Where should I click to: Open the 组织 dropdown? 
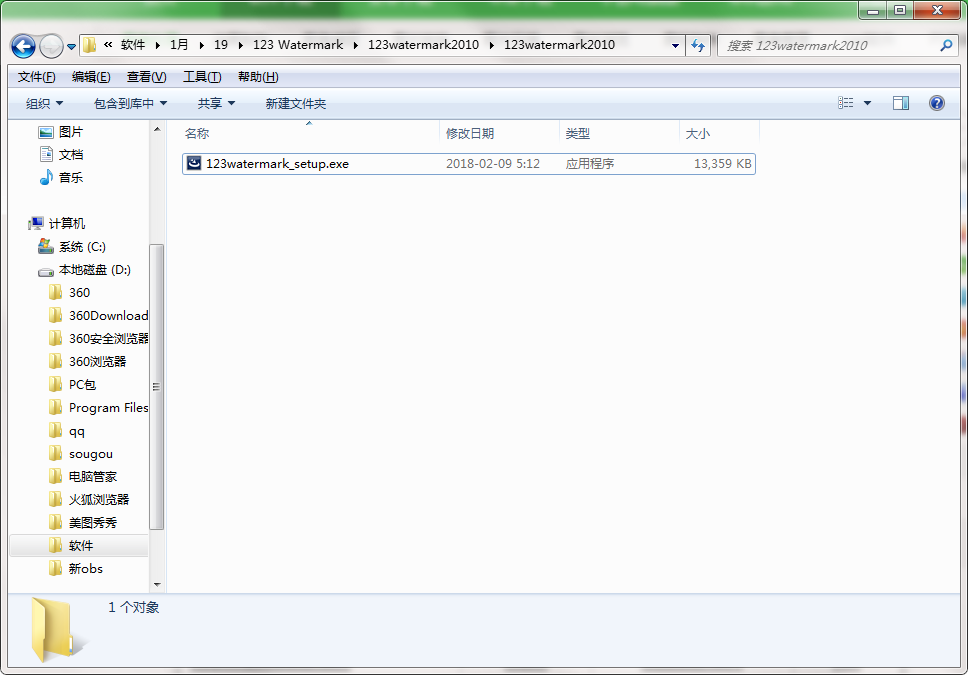[x=44, y=103]
